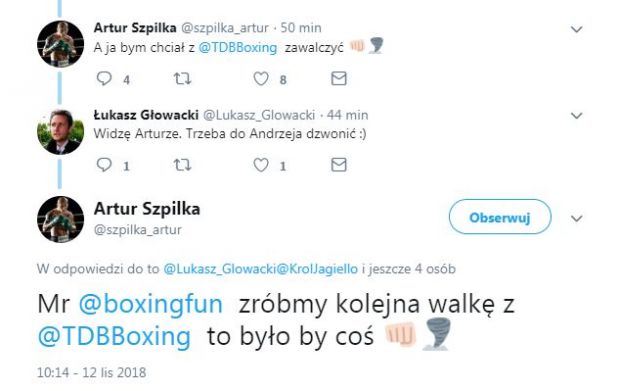Image resolution: width=620 pixels, height=391 pixels.
Task: Open the @boxingfun mention link
Action: [151, 304]
